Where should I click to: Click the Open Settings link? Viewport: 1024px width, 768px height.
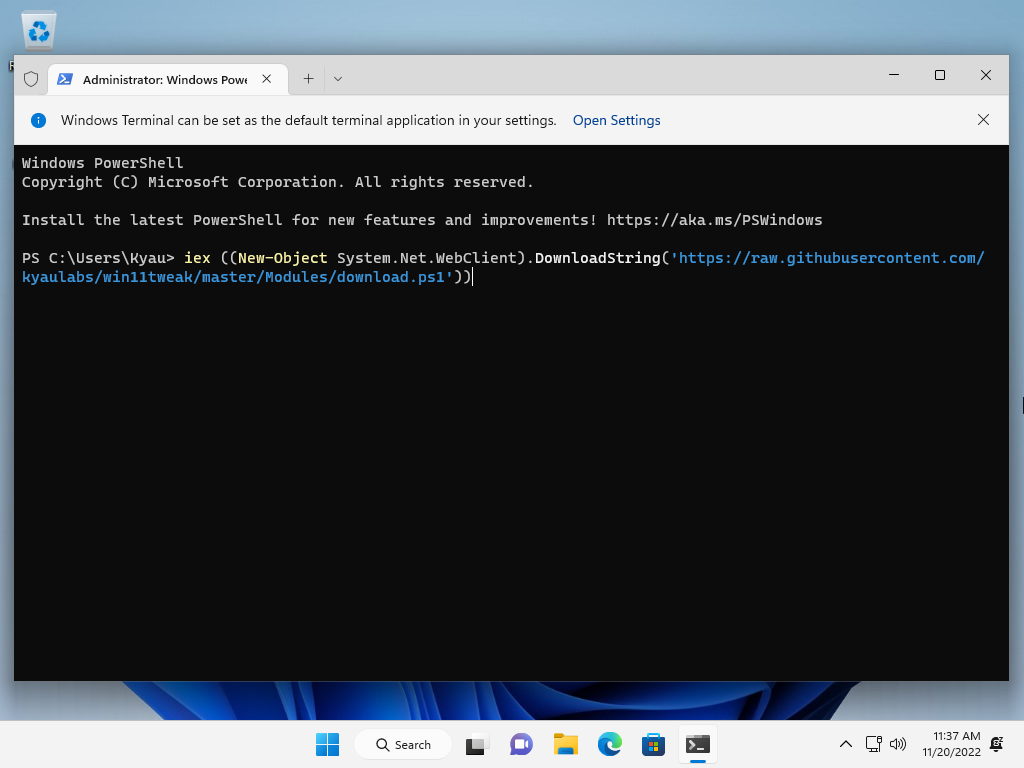point(616,120)
